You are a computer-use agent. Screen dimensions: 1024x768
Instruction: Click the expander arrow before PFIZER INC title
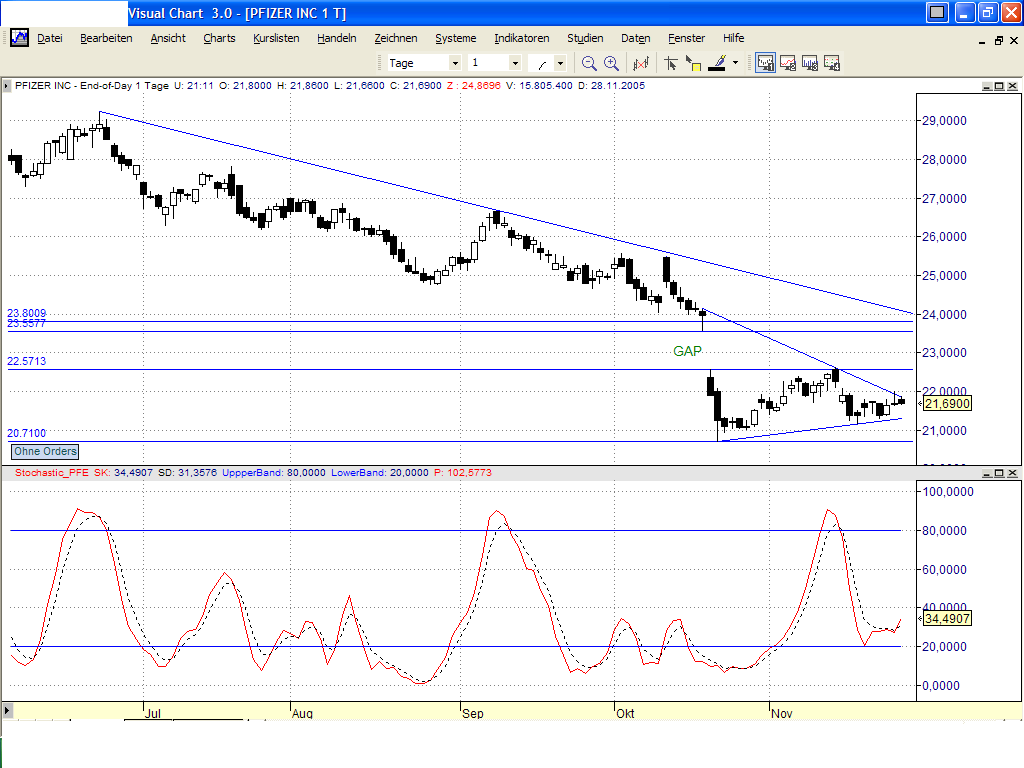pos(7,86)
